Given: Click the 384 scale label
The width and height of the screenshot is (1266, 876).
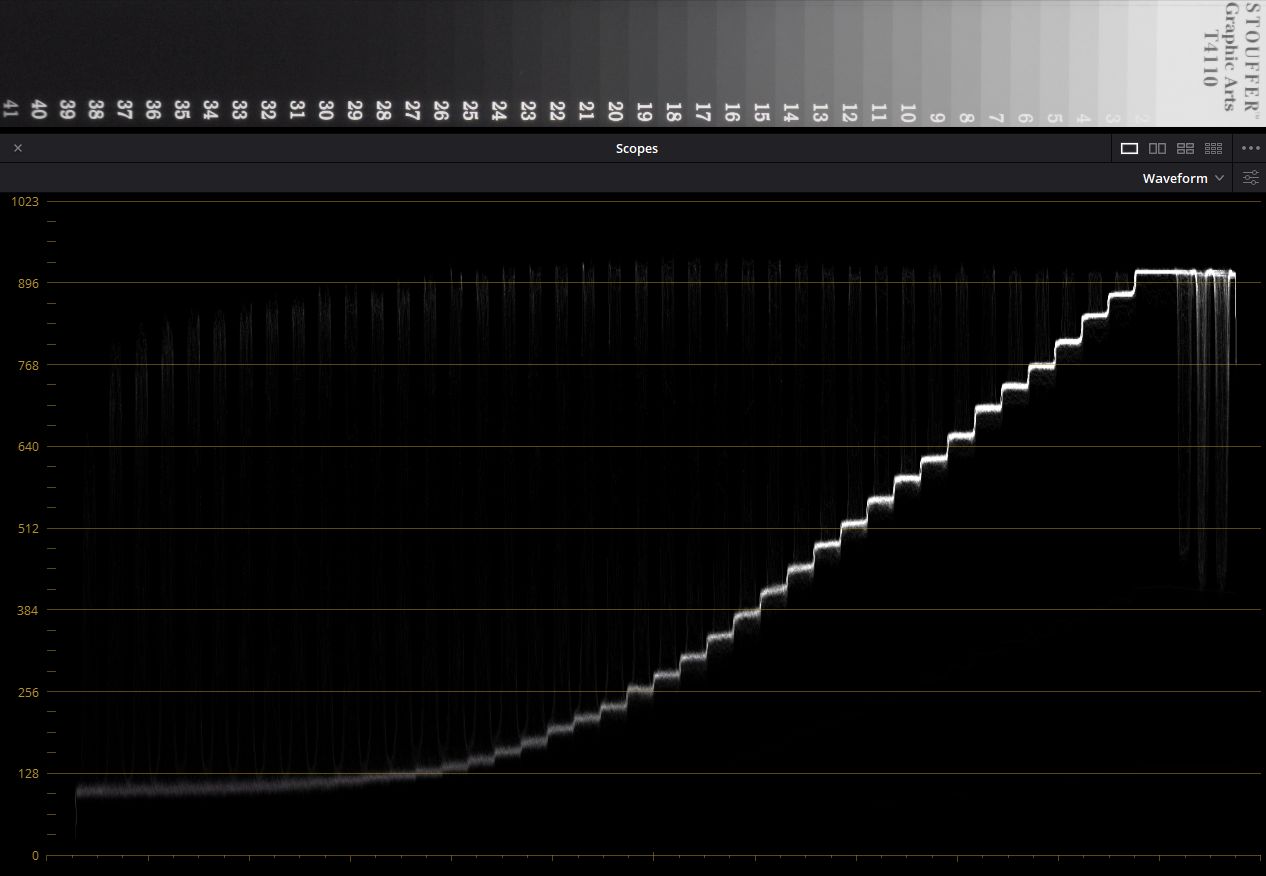Looking at the screenshot, I should click(x=28, y=610).
